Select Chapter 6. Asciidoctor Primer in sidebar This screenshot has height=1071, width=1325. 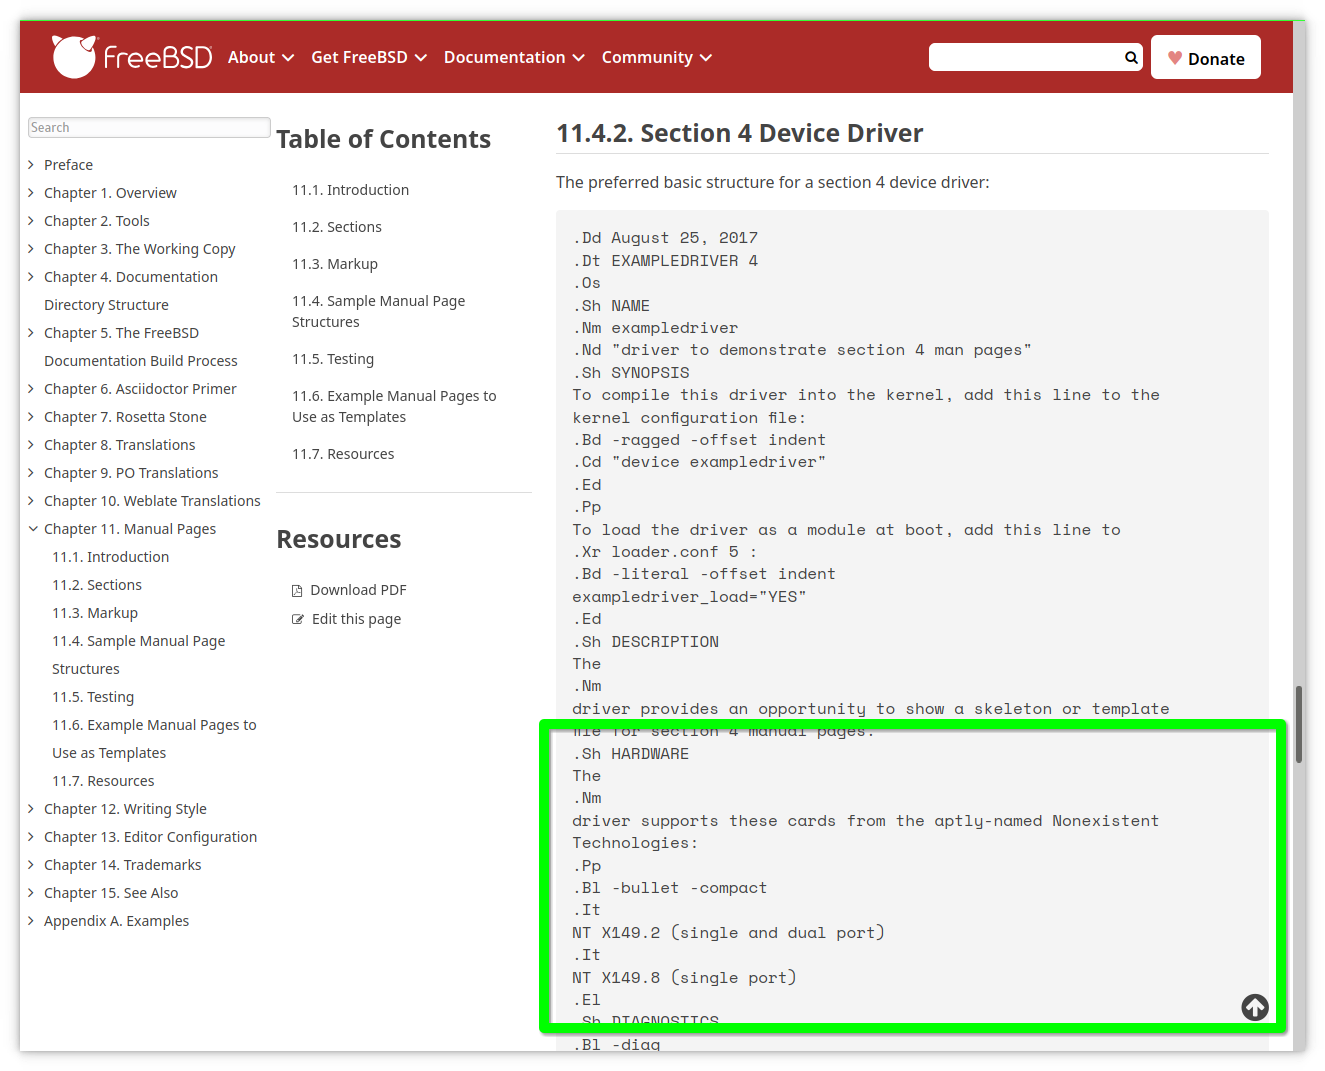[x=140, y=389]
